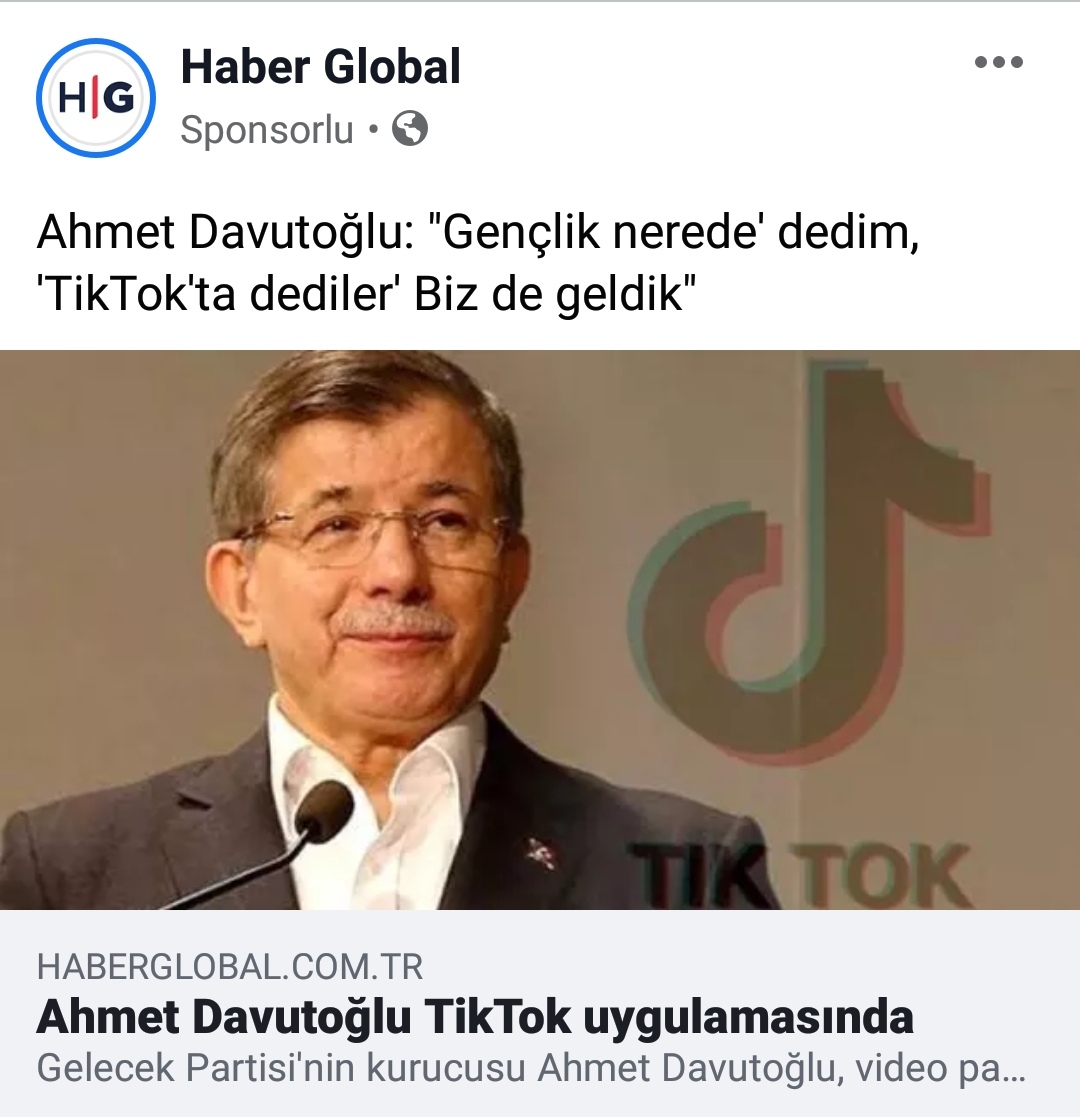Open the Haber Global HG profile logo
Image resolution: width=1080 pixels, height=1117 pixels.
[x=95, y=98]
